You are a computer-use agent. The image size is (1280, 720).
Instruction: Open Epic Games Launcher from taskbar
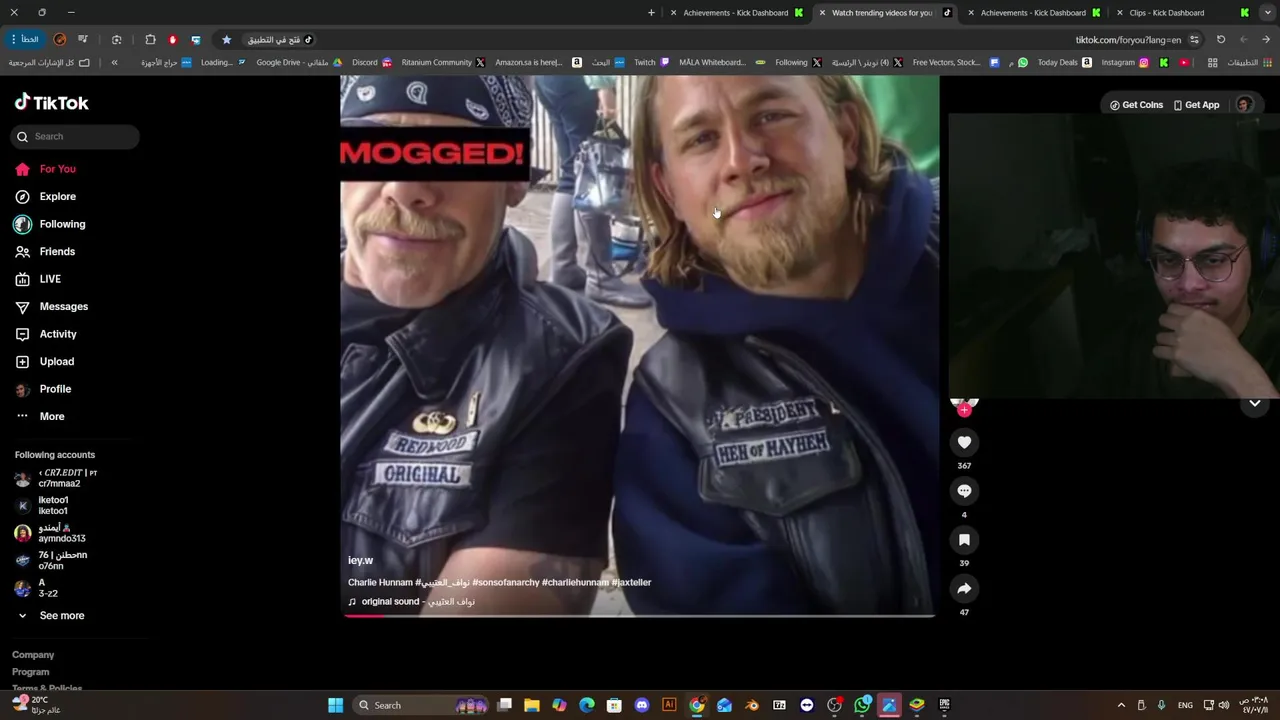[944, 705]
